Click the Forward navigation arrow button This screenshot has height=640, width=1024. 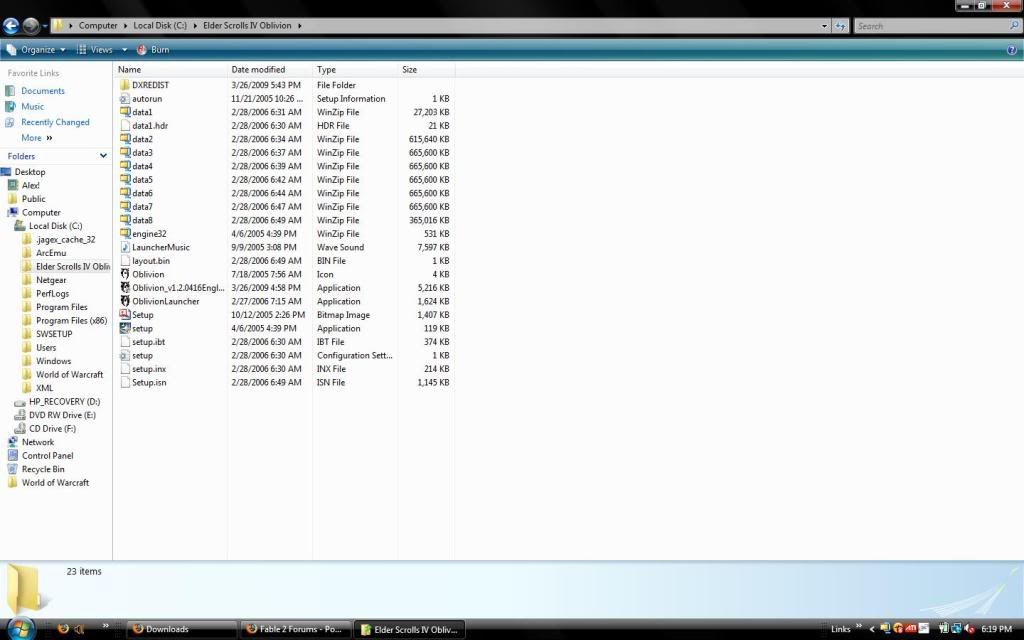pyautogui.click(x=31, y=25)
